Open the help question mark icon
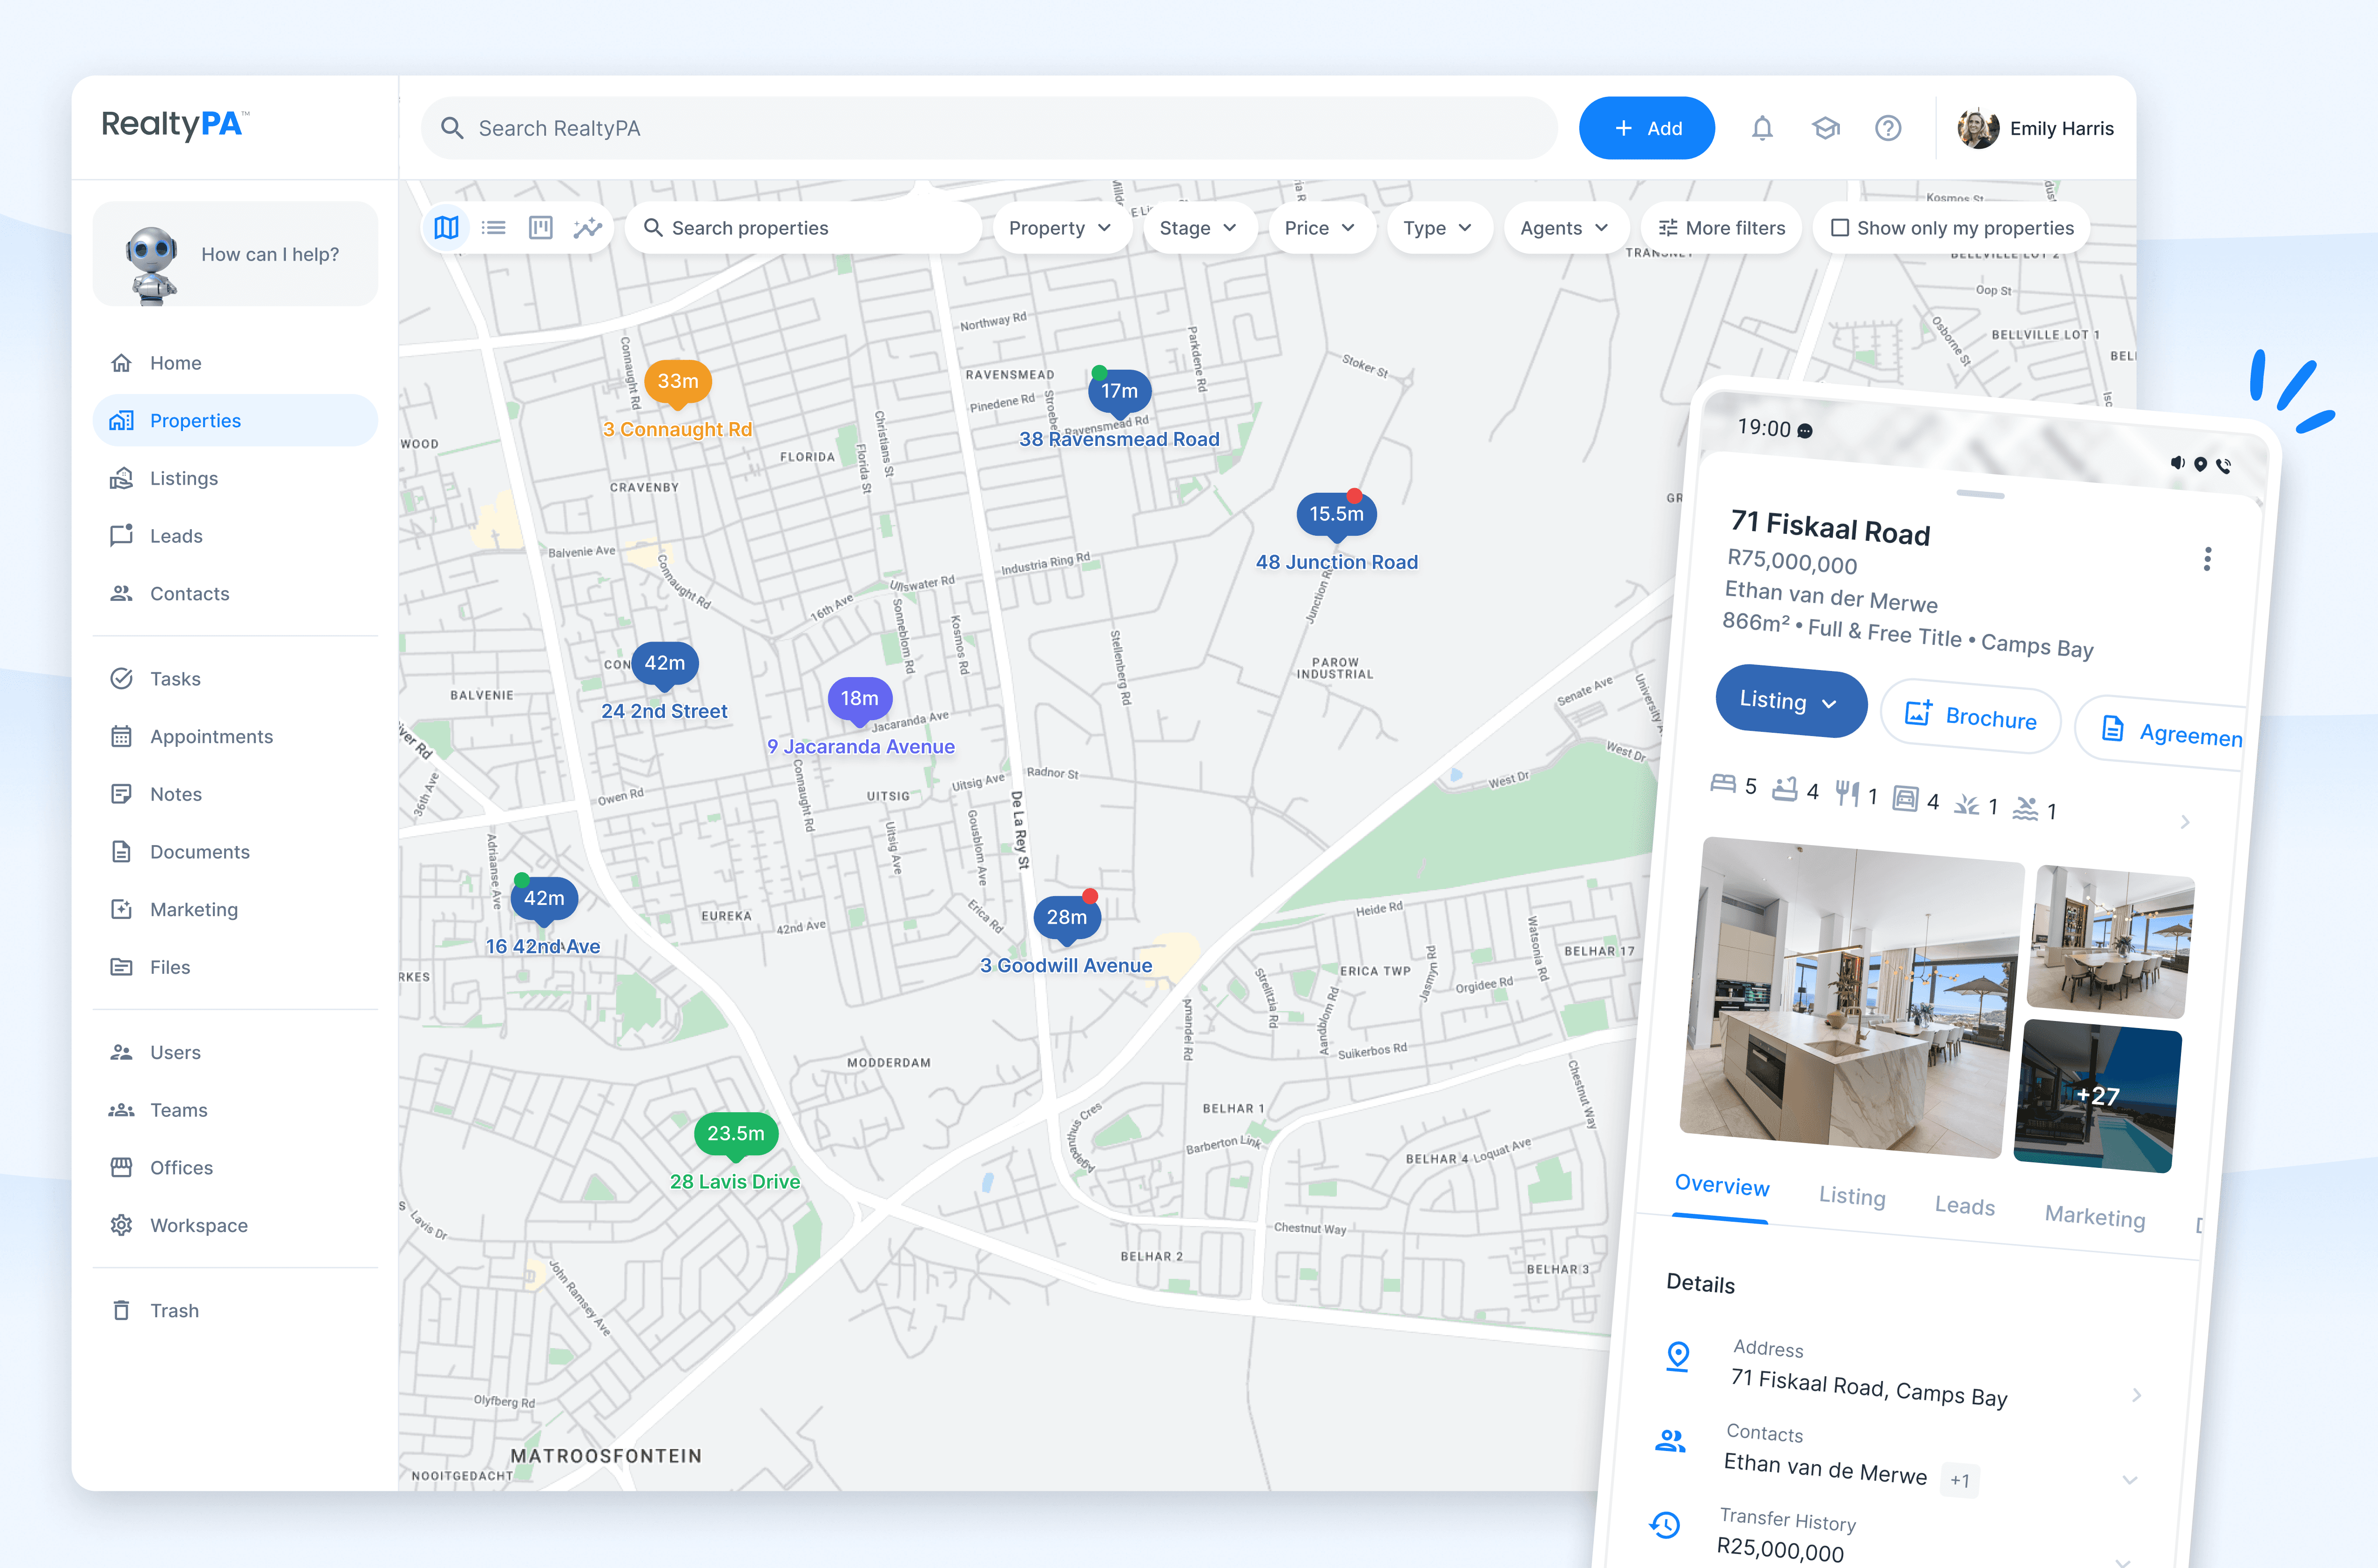 click(x=1888, y=128)
